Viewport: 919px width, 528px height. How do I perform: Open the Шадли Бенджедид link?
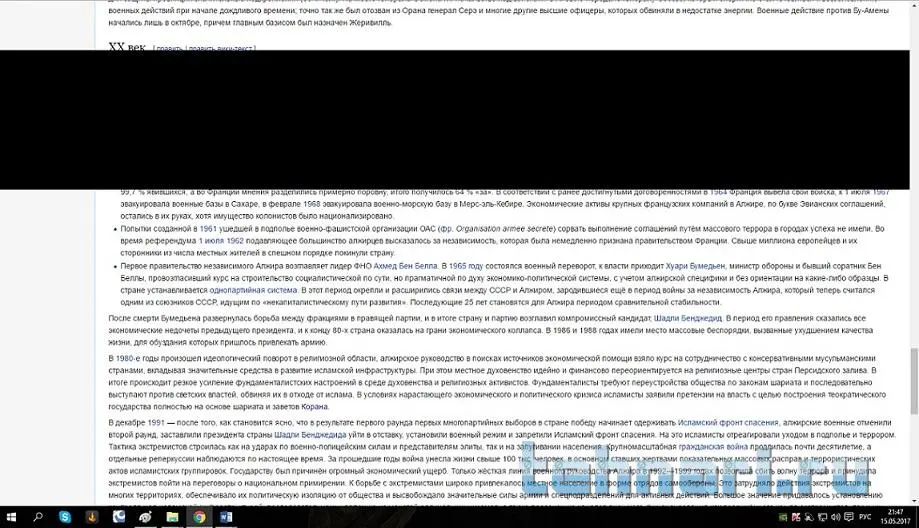point(688,318)
